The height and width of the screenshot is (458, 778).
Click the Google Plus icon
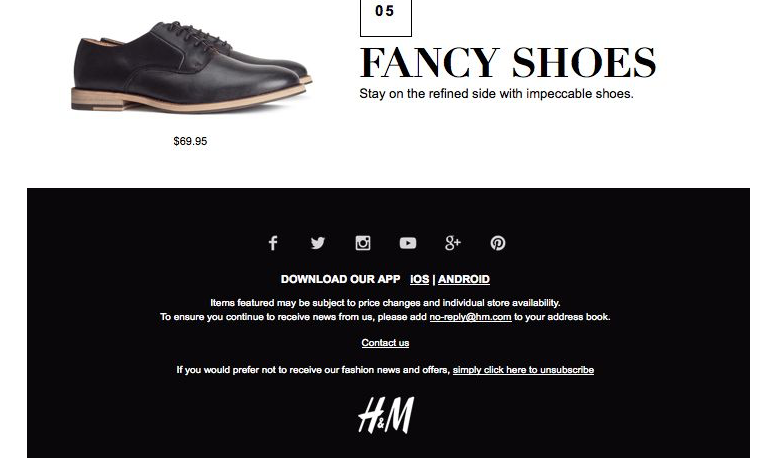coord(453,243)
